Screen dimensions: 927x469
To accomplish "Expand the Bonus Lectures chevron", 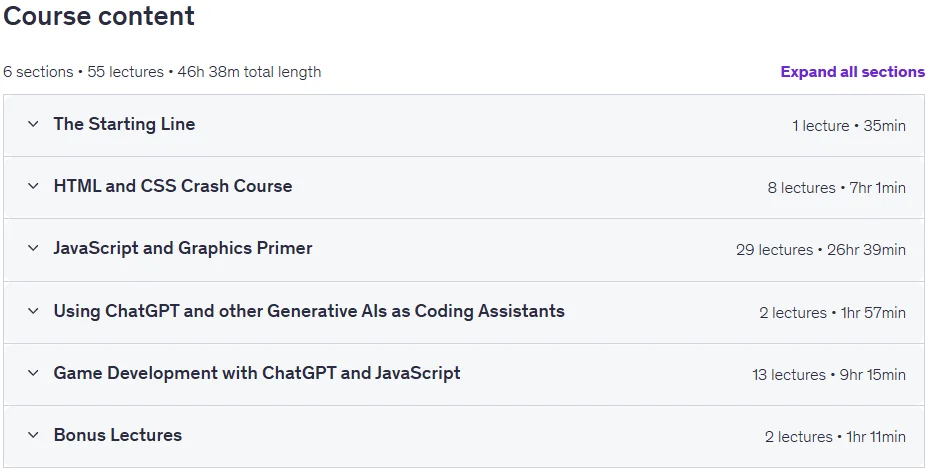I will pyautogui.click(x=33, y=435).
